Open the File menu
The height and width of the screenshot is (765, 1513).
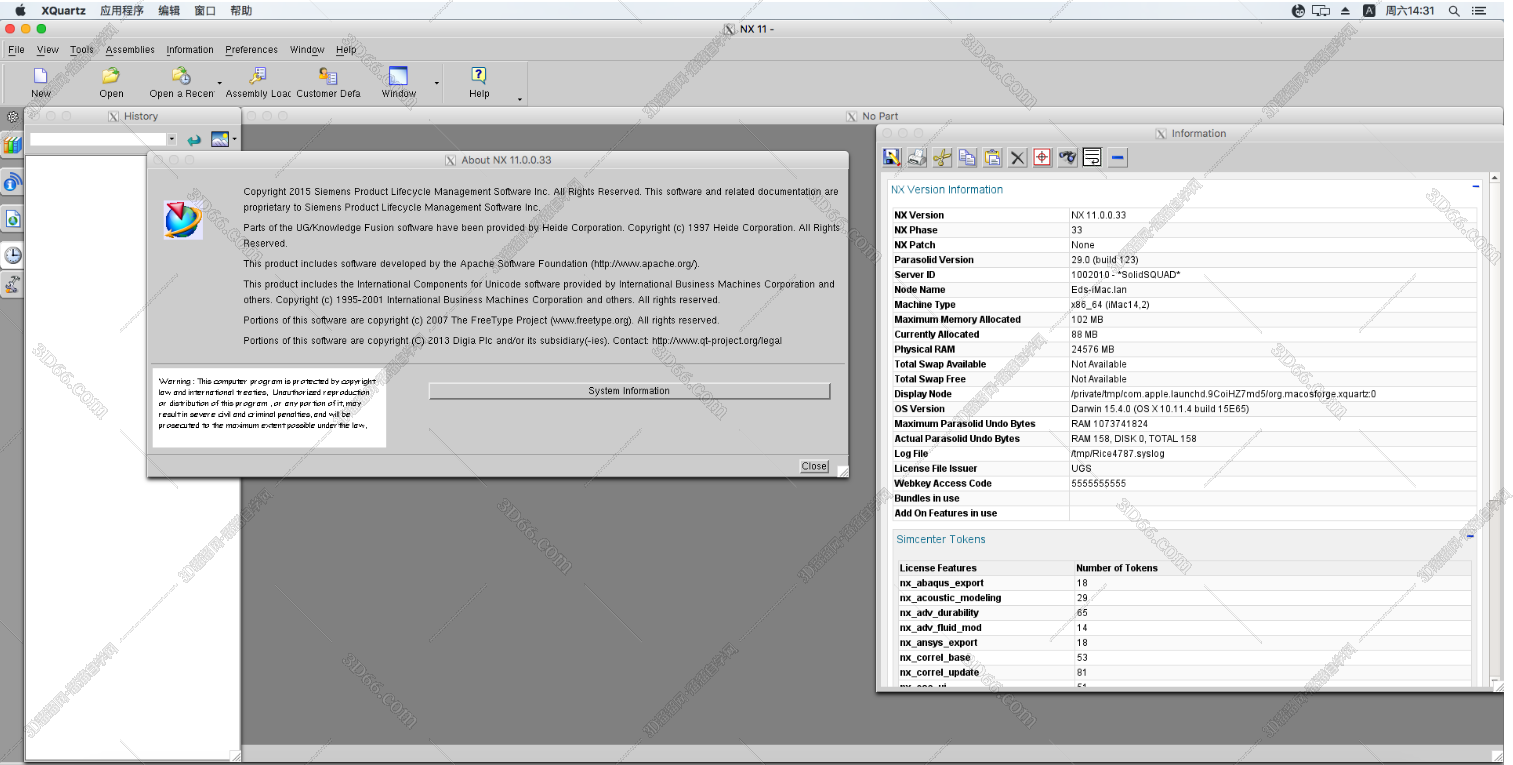click(15, 49)
